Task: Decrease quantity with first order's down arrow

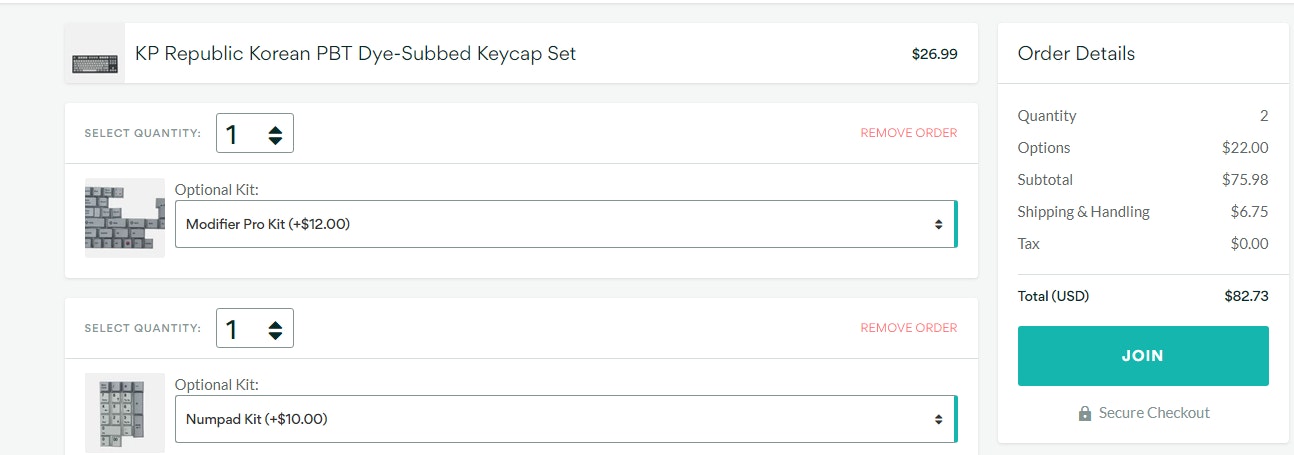Action: (276, 141)
